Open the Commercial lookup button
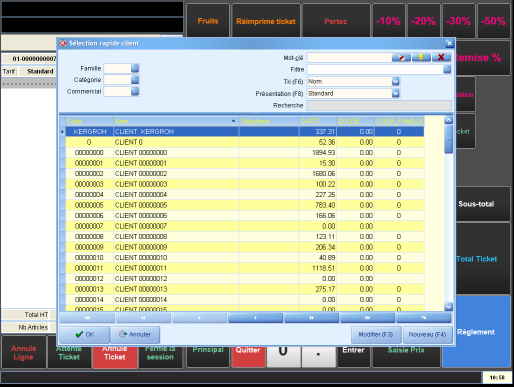The height and width of the screenshot is (387, 514). click(x=135, y=91)
